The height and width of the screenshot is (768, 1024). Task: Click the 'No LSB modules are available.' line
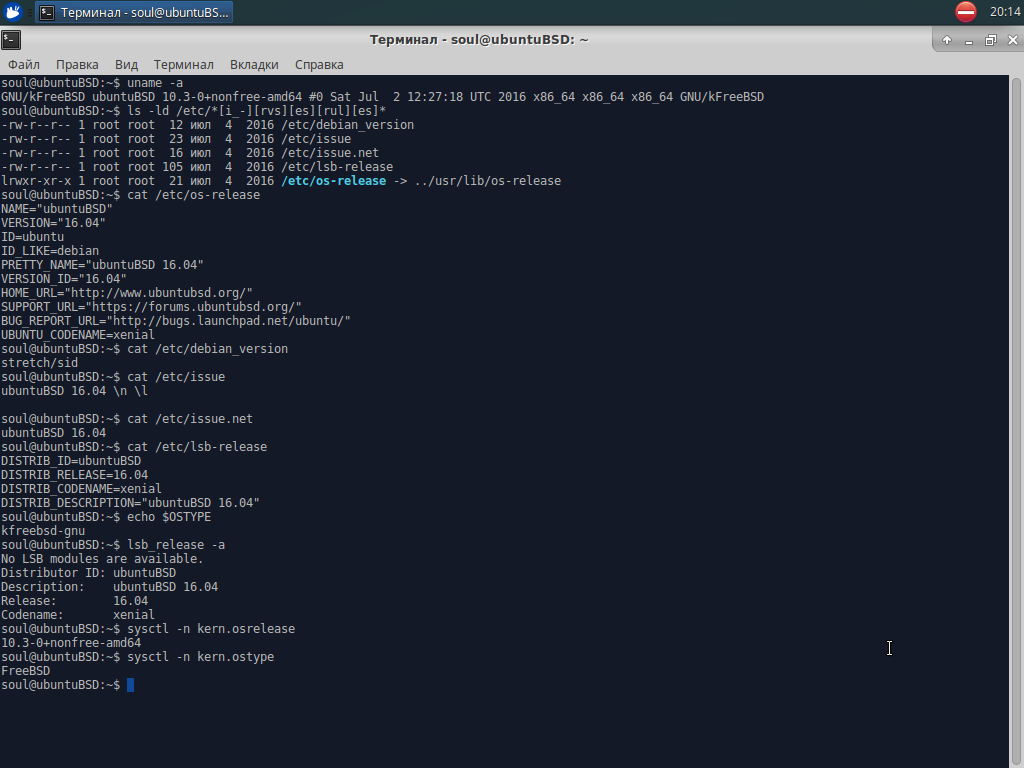pos(103,559)
